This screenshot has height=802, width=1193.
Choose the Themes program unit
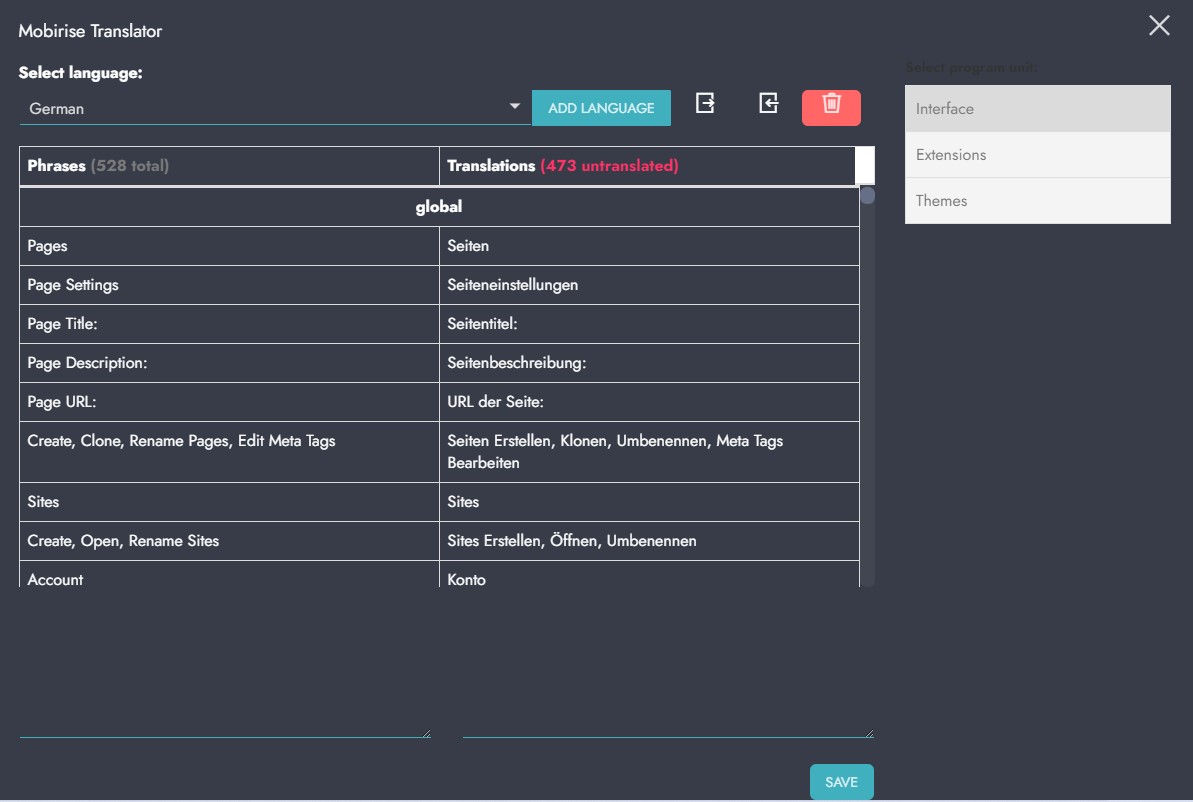[x=1037, y=201]
